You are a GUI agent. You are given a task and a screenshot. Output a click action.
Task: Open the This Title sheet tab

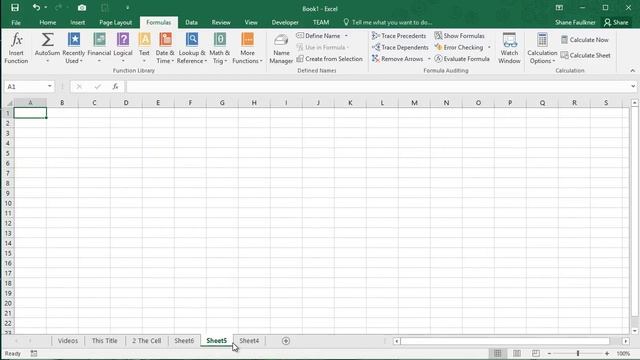[104, 341]
